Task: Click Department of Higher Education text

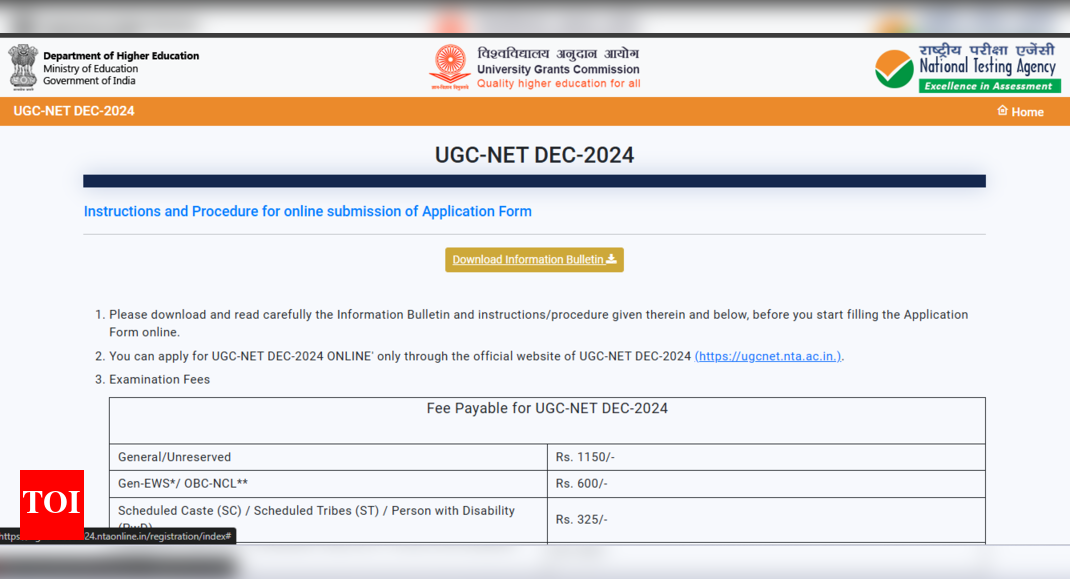Action: [121, 56]
